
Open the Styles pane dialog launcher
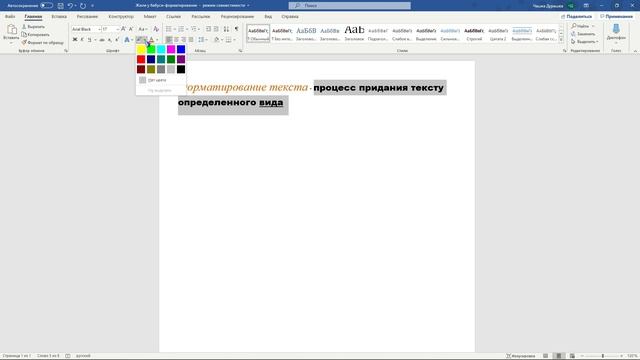pos(564,51)
